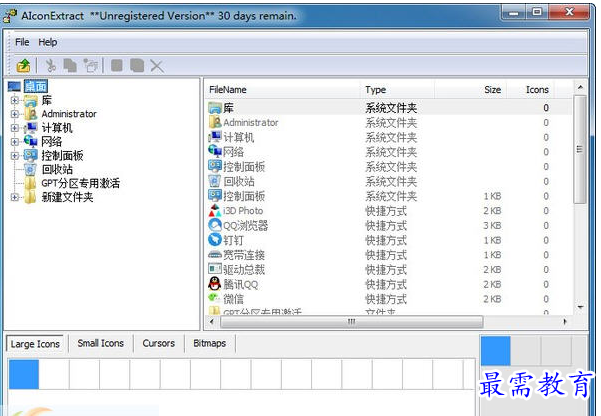The image size is (601, 416).
Task: Click the 控制面板 icon in the tree
Action: [30, 155]
